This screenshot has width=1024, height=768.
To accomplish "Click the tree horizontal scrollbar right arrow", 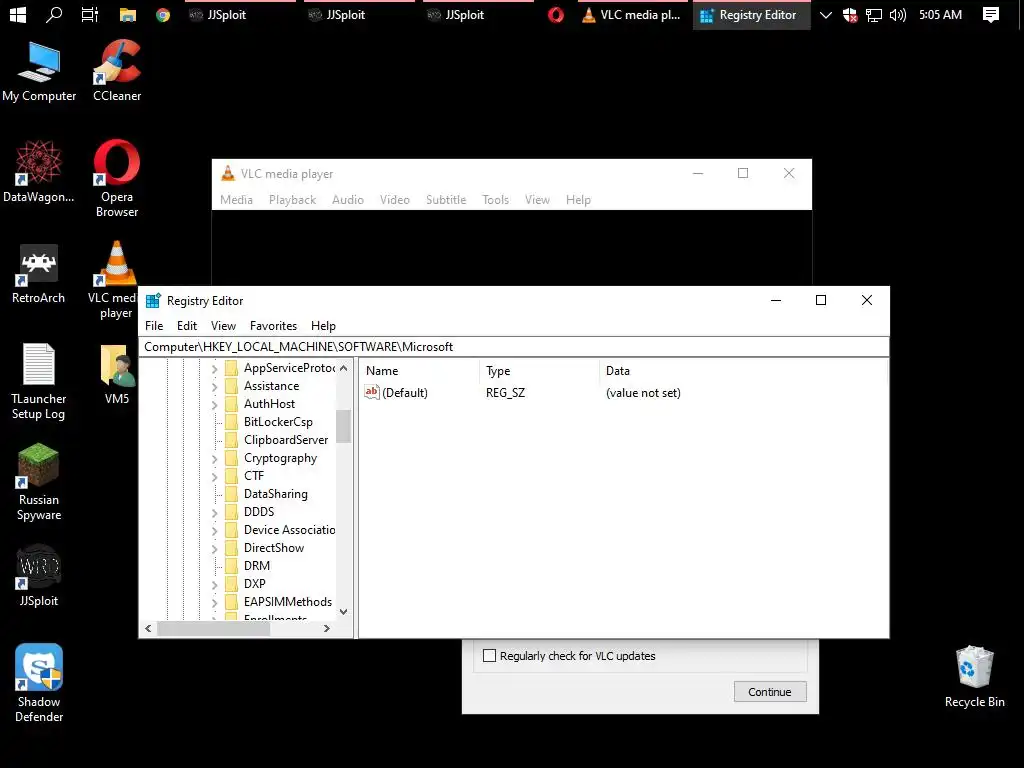I will (x=327, y=628).
